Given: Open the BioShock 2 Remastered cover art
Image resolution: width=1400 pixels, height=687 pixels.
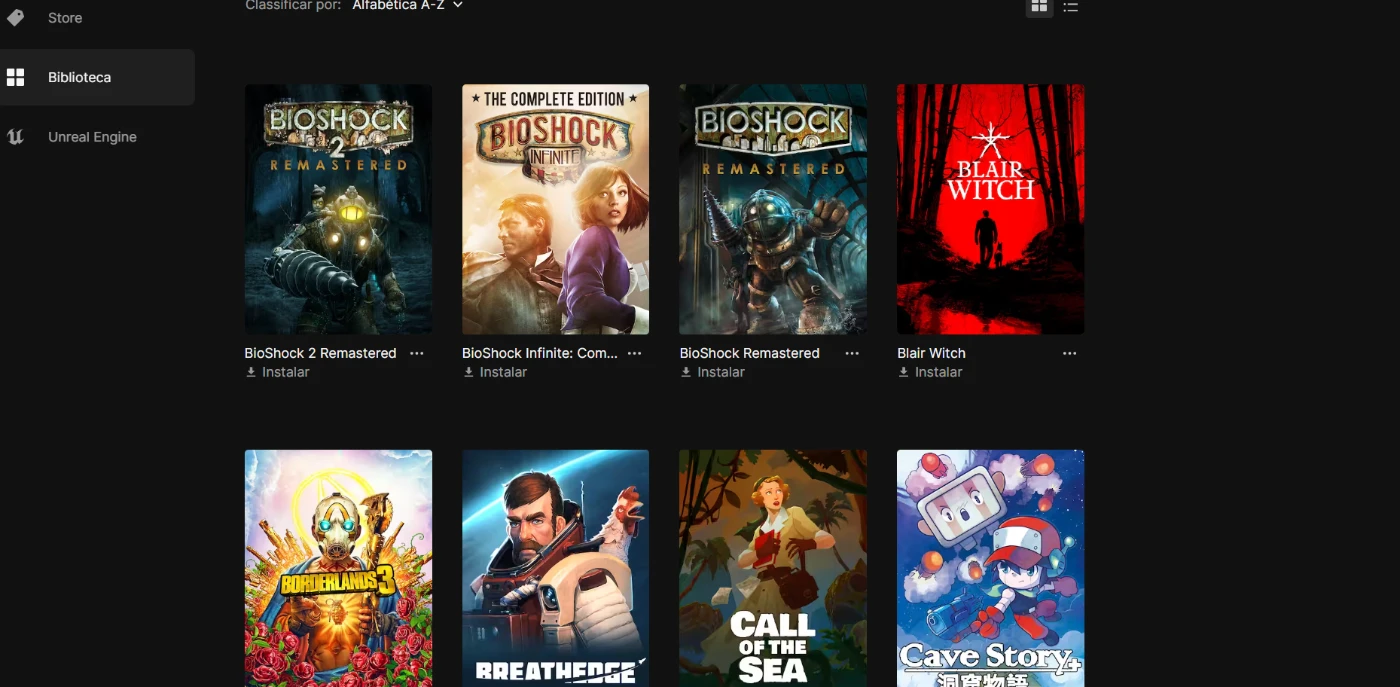Looking at the screenshot, I should [x=338, y=209].
